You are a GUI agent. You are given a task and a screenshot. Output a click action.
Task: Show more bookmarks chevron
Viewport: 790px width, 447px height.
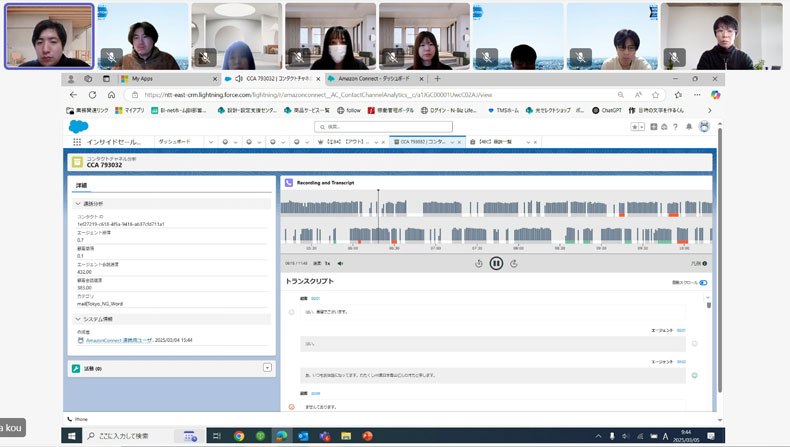point(710,110)
